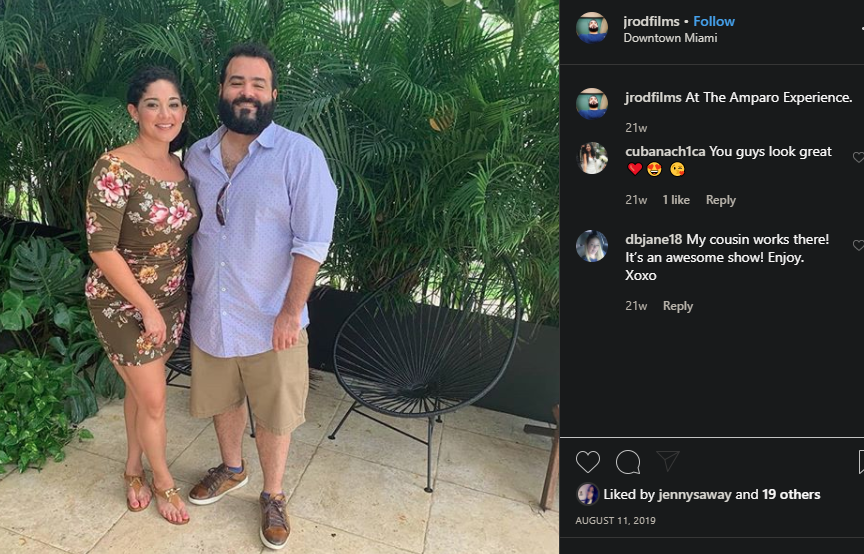This screenshot has width=864, height=554.
Task: Open the '19 others' likes list
Action: (x=791, y=494)
